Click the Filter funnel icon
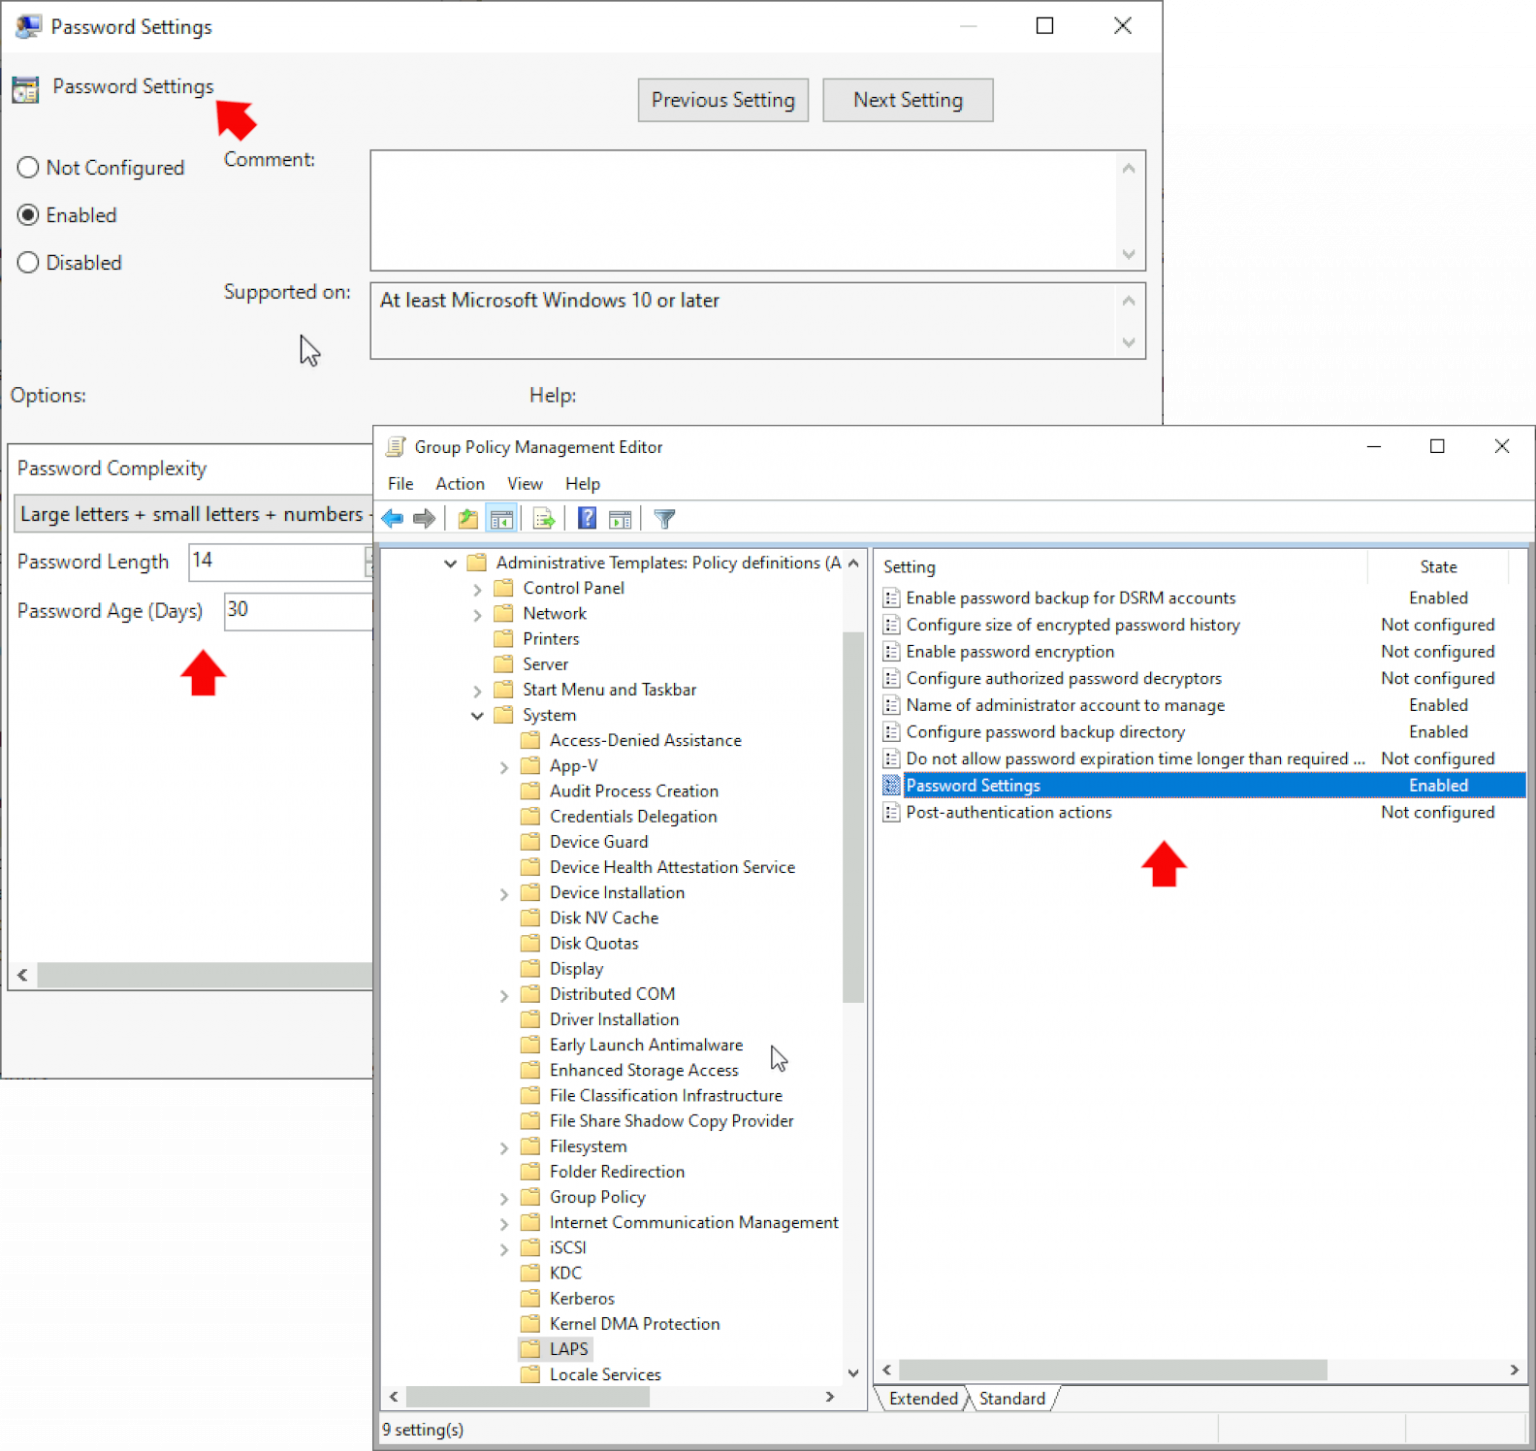1536x1451 pixels. 664,518
